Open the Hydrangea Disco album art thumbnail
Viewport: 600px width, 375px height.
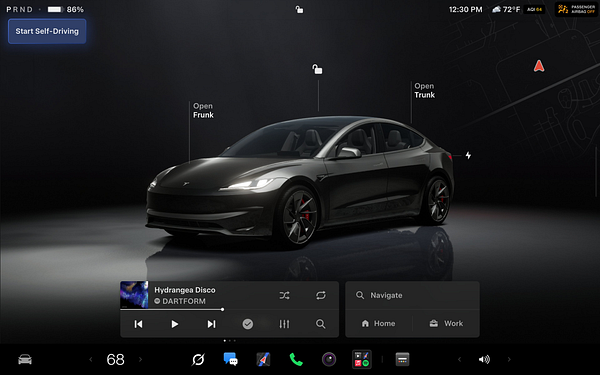pos(134,295)
